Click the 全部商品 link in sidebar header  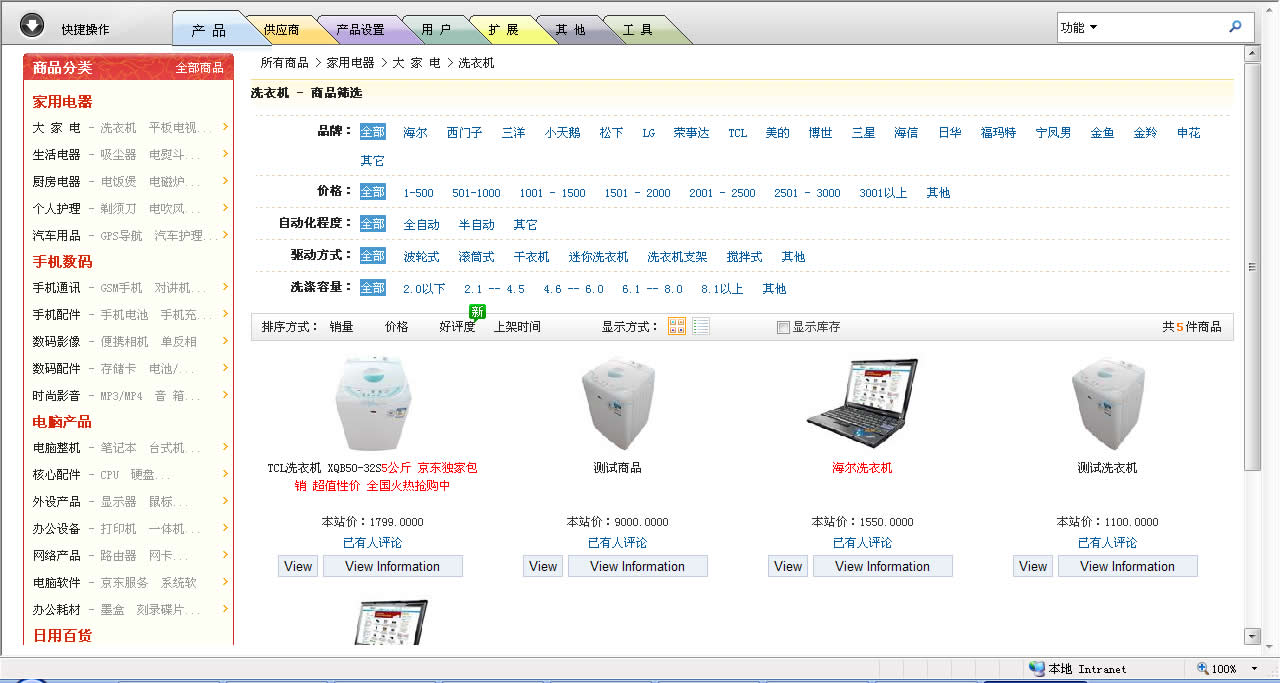pyautogui.click(x=199, y=68)
